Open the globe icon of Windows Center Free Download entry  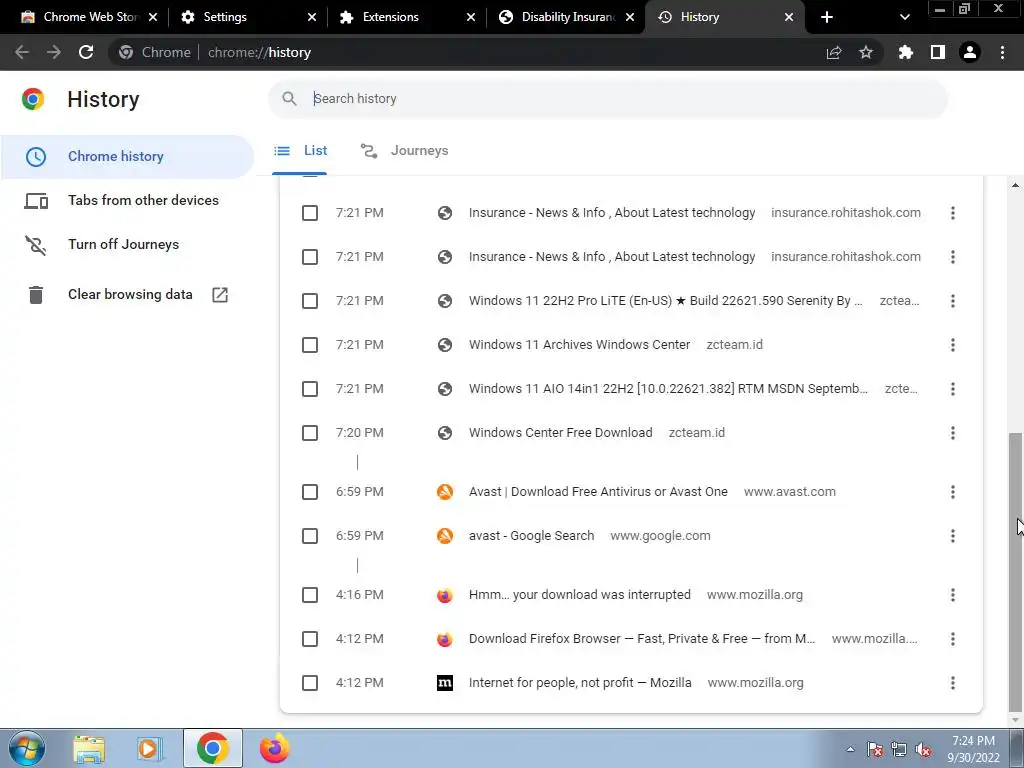click(445, 433)
